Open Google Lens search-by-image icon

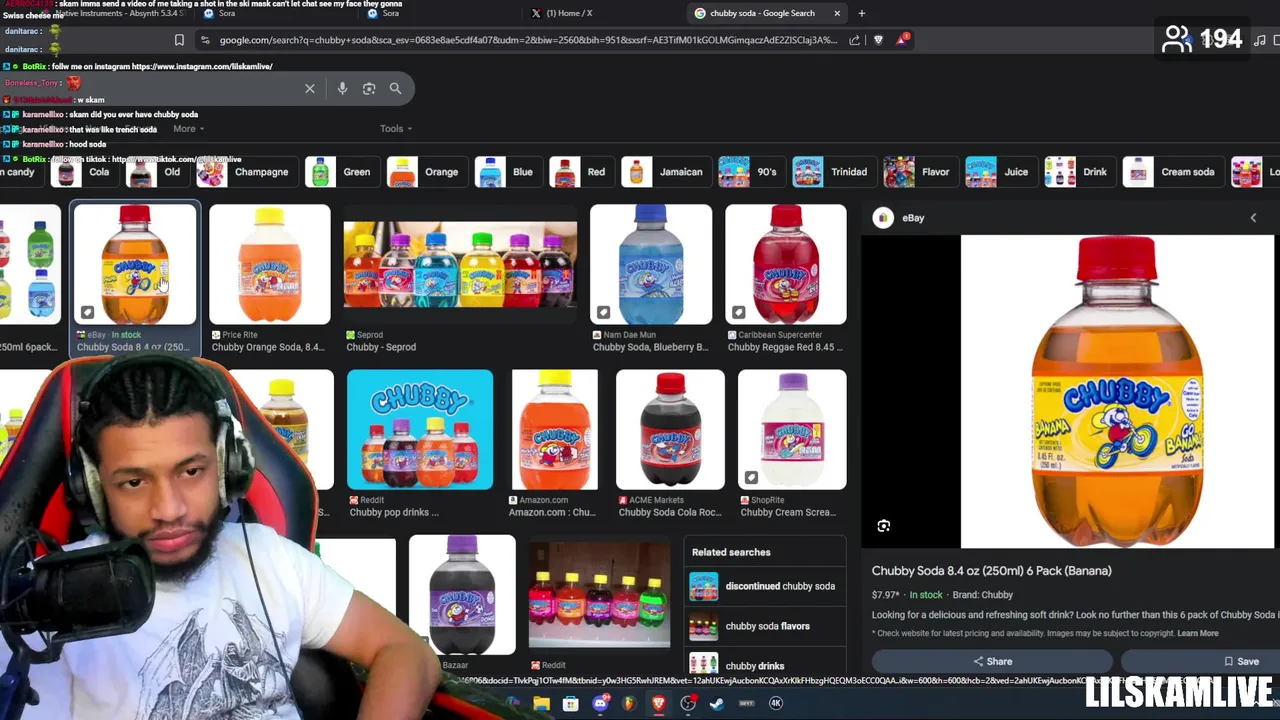(x=369, y=89)
